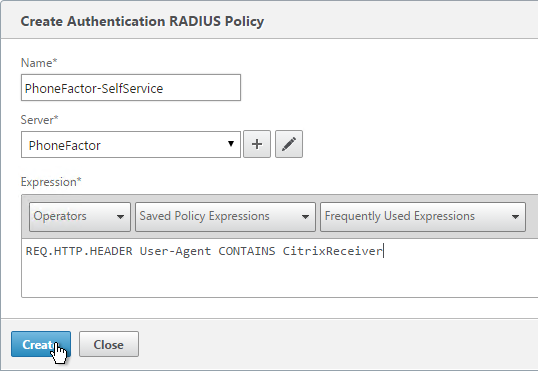Open the Server dropdown showing PhoneFactor
The width and height of the screenshot is (538, 371).
pos(131,145)
